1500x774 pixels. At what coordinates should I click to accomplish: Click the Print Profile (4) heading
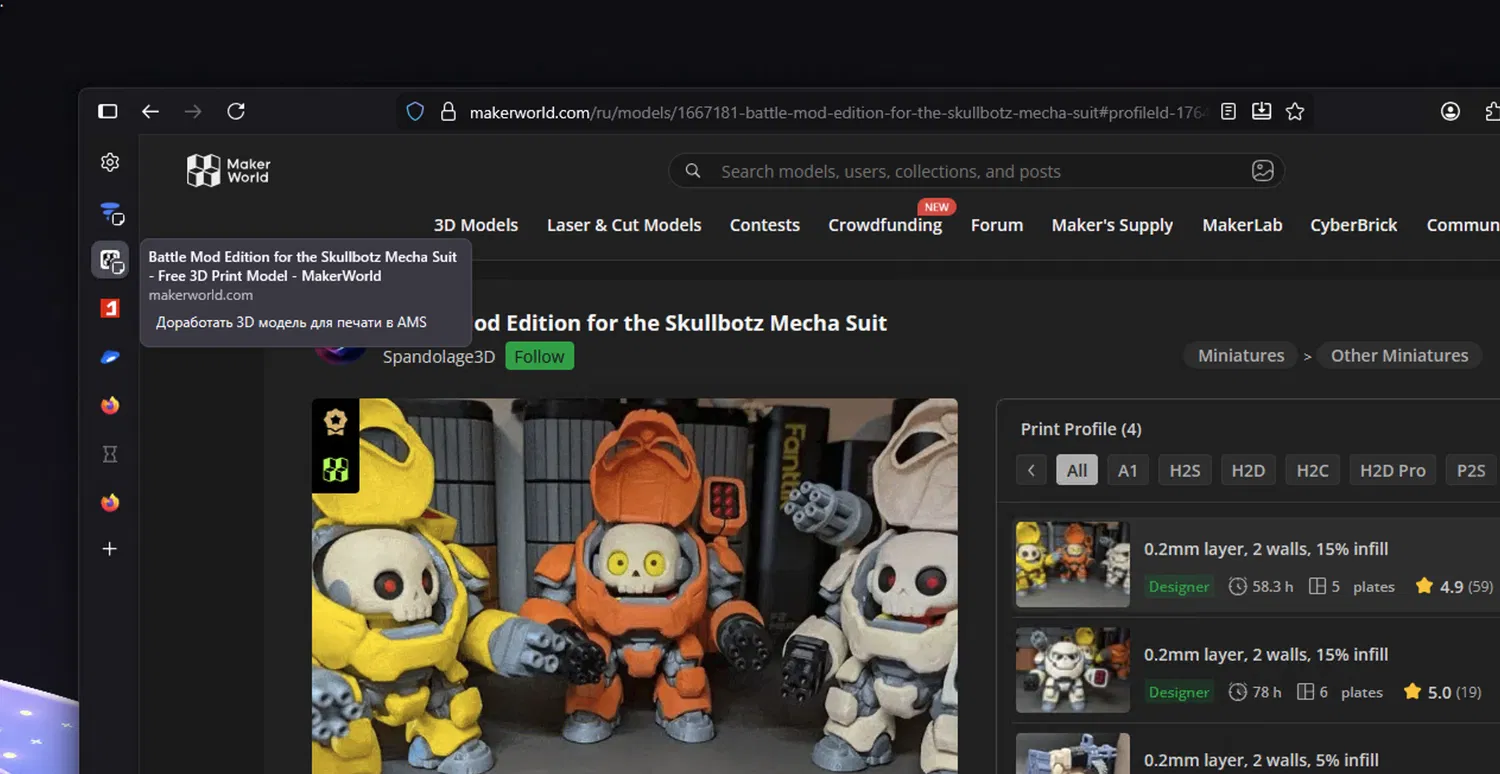tap(1081, 429)
